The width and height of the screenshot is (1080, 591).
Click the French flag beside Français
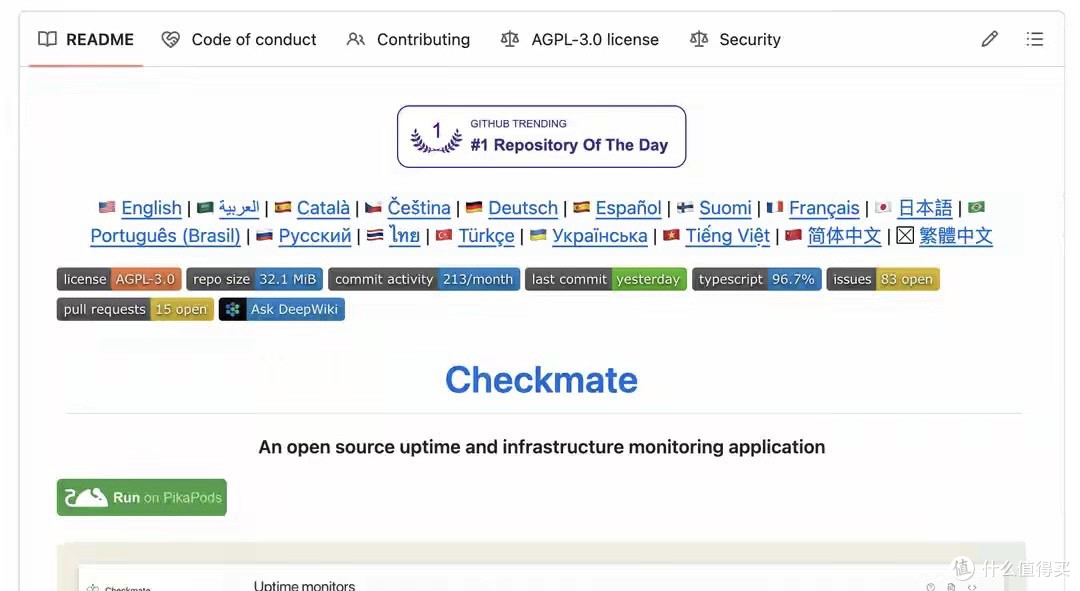775,207
